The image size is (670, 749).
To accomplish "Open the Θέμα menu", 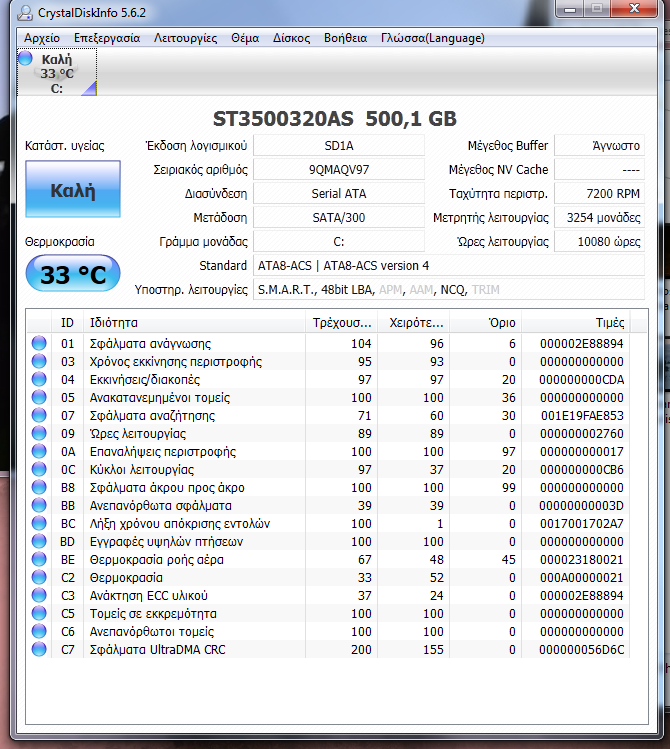I will click(x=245, y=38).
